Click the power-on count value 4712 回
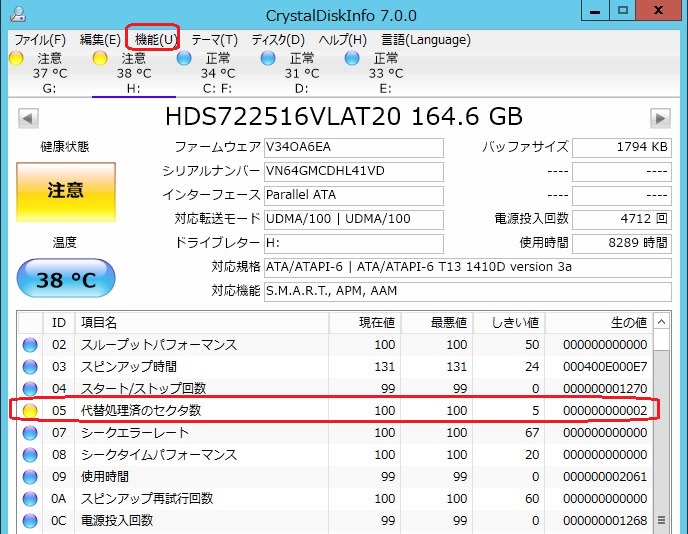Screen dimensions: 688x534 (622, 219)
